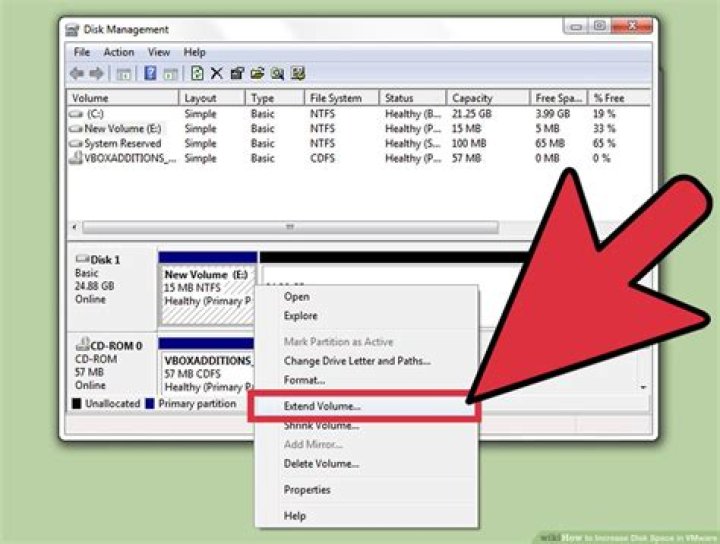This screenshot has height=544, width=720.
Task: Toggle the Show/Hide Action Pane icon
Action: 170,74
